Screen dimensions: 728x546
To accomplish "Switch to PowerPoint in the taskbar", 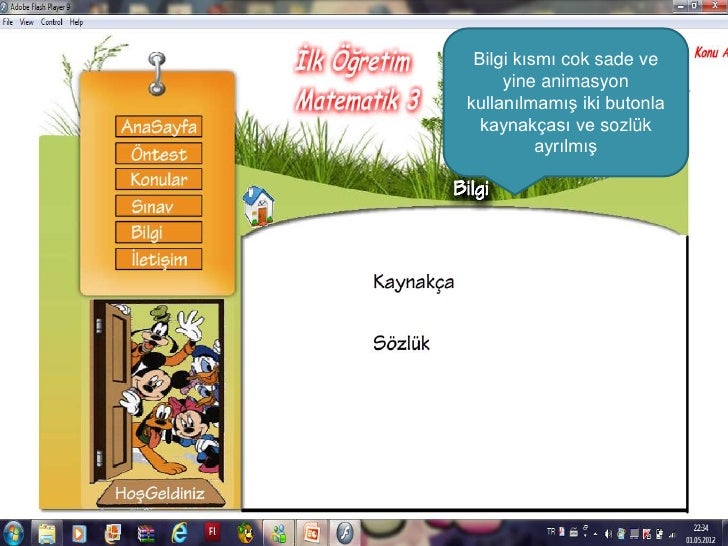I will 312,533.
